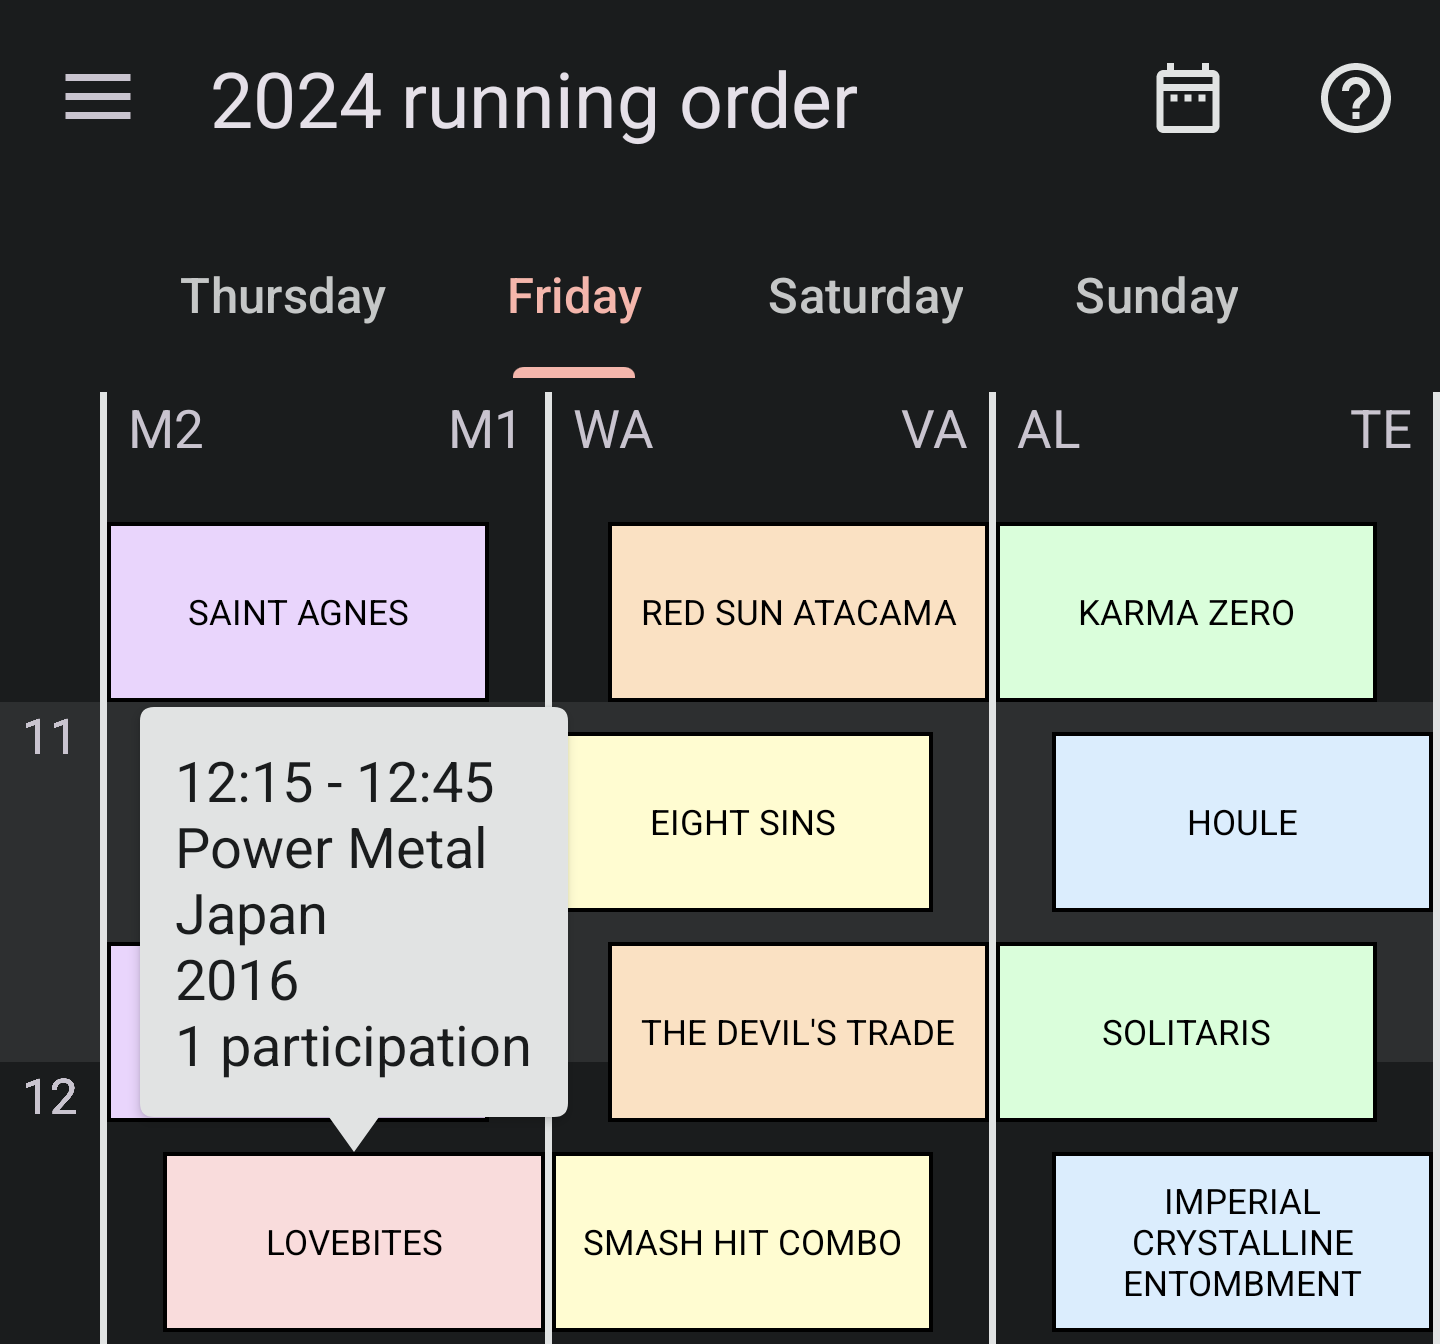The height and width of the screenshot is (1344, 1440).
Task: Click the M2 stage header label
Action: click(x=166, y=430)
